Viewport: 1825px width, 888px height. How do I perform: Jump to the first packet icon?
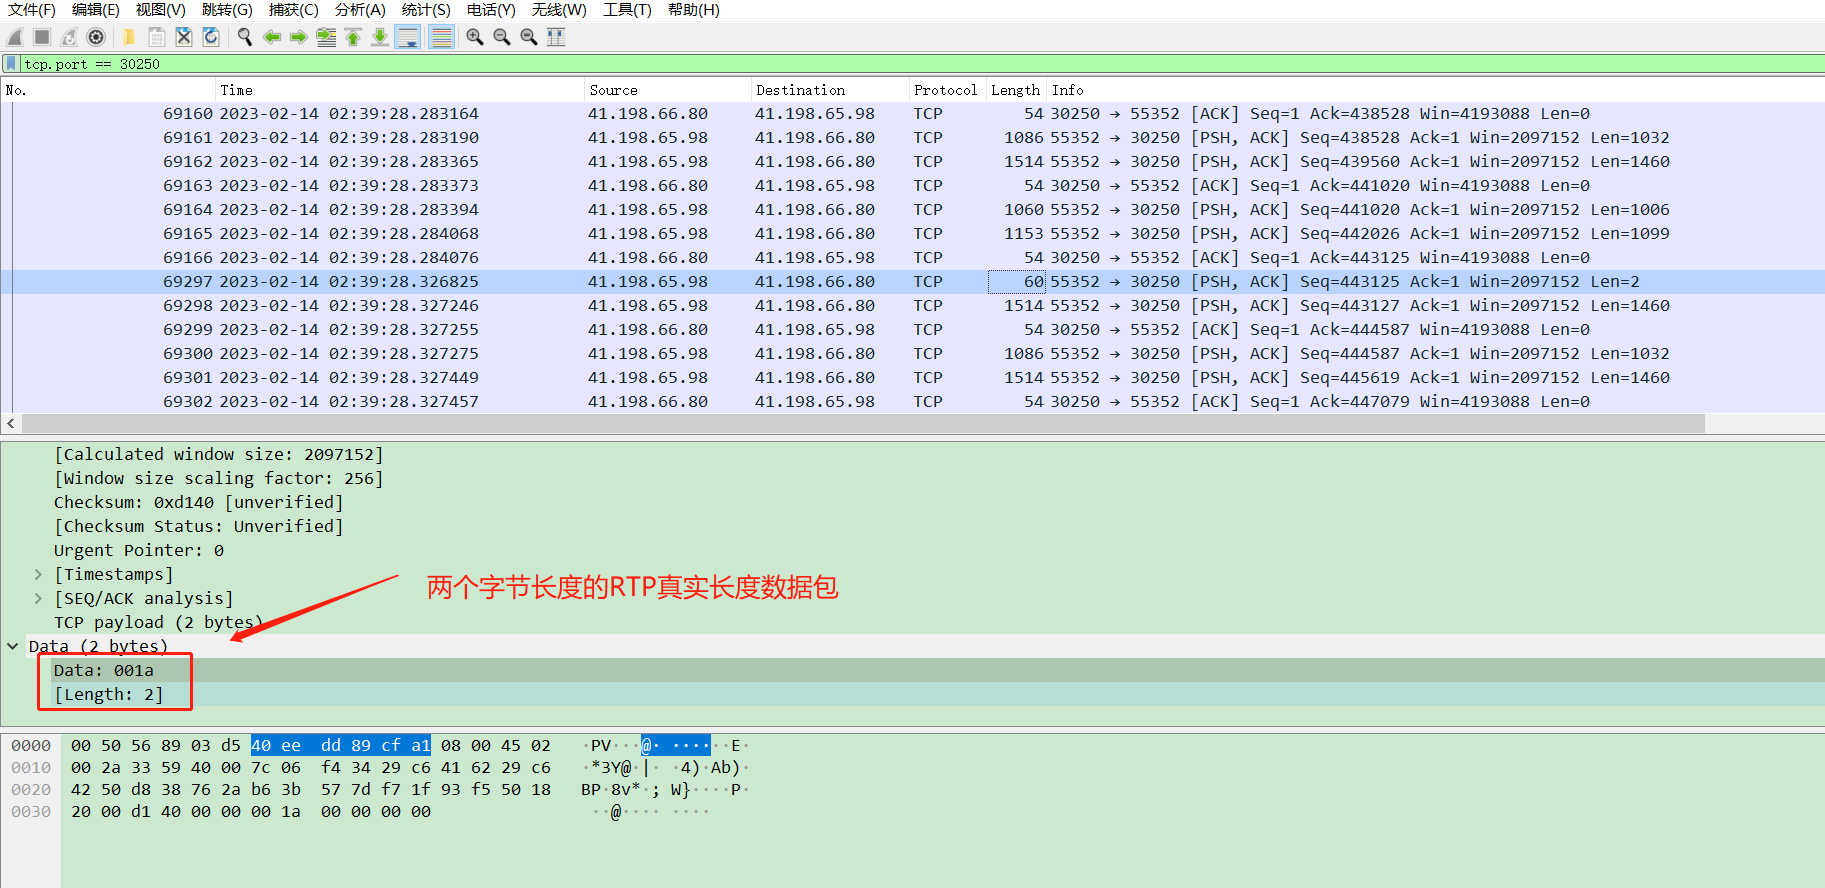(353, 37)
